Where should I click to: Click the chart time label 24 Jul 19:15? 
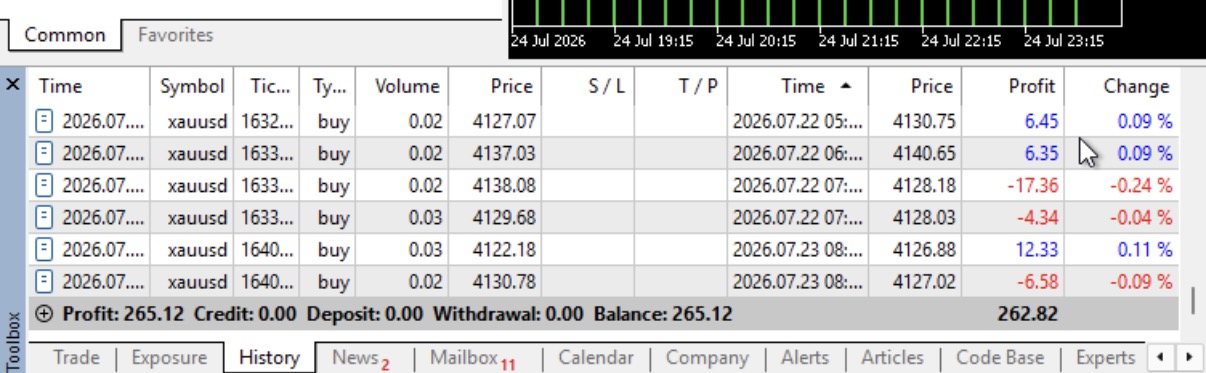pyautogui.click(x=653, y=41)
